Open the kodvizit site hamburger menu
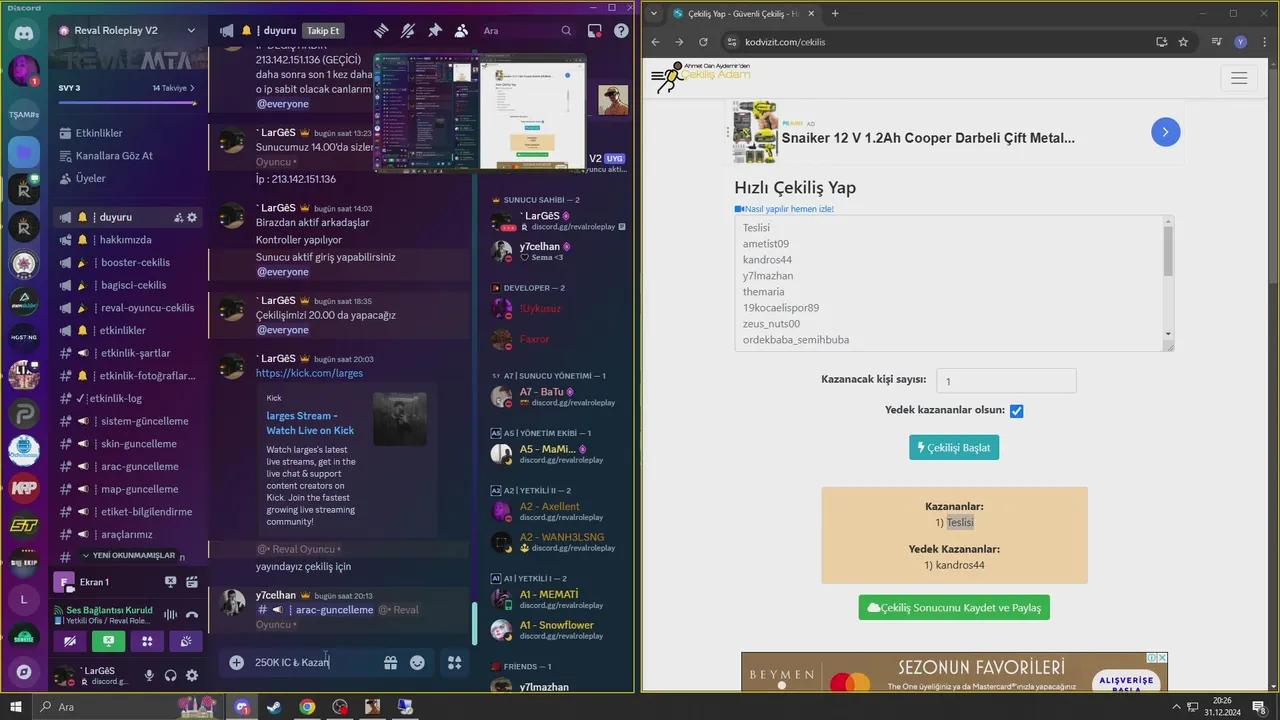The height and width of the screenshot is (720, 1280). (x=1239, y=77)
